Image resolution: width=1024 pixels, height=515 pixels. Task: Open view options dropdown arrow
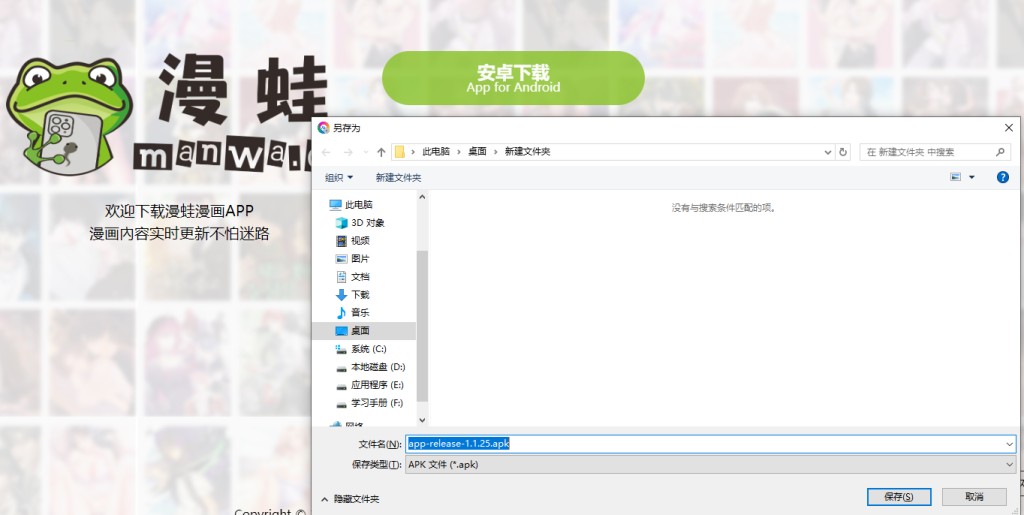971,178
